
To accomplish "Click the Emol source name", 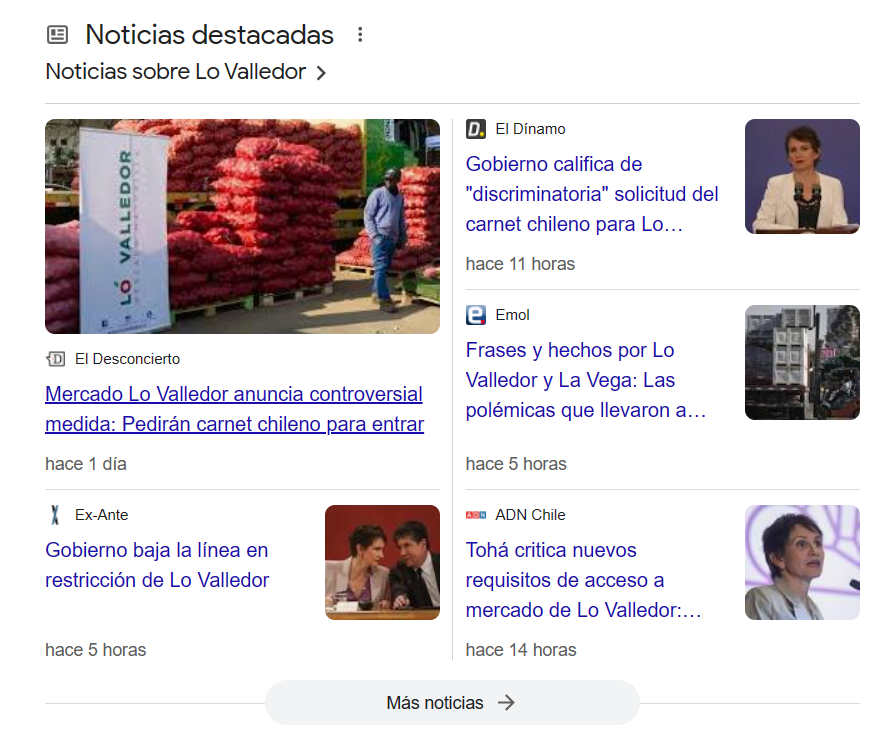I will pos(512,315).
